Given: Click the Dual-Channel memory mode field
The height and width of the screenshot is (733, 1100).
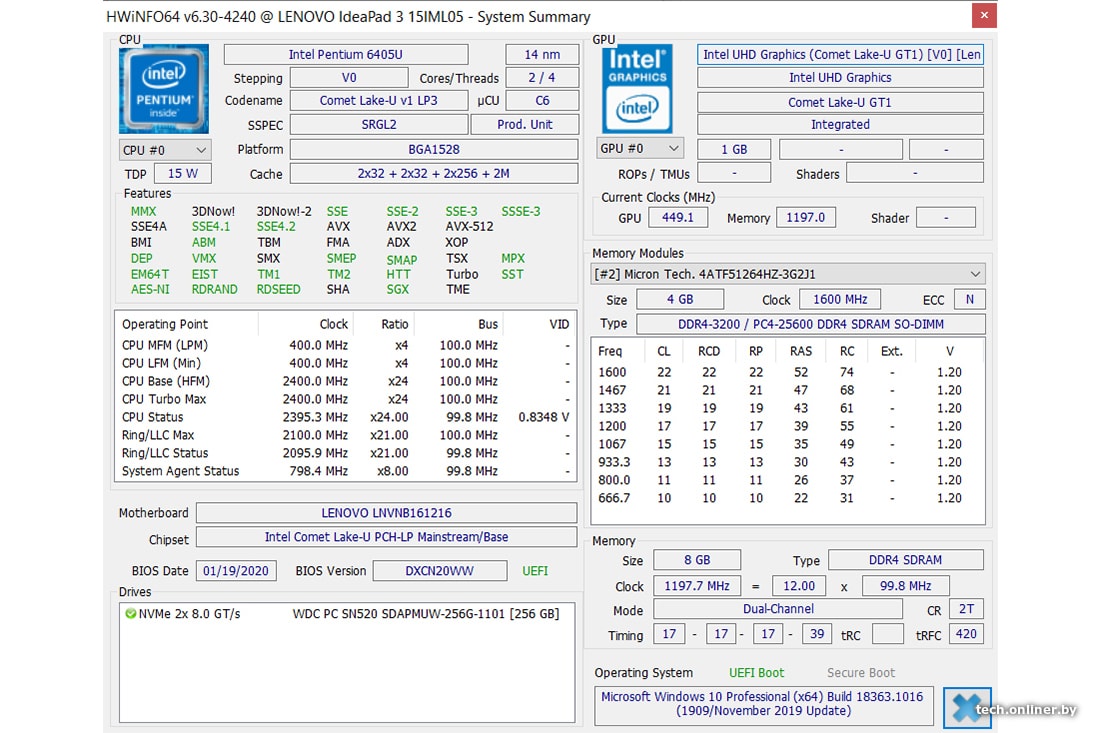Looking at the screenshot, I should pyautogui.click(x=777, y=609).
